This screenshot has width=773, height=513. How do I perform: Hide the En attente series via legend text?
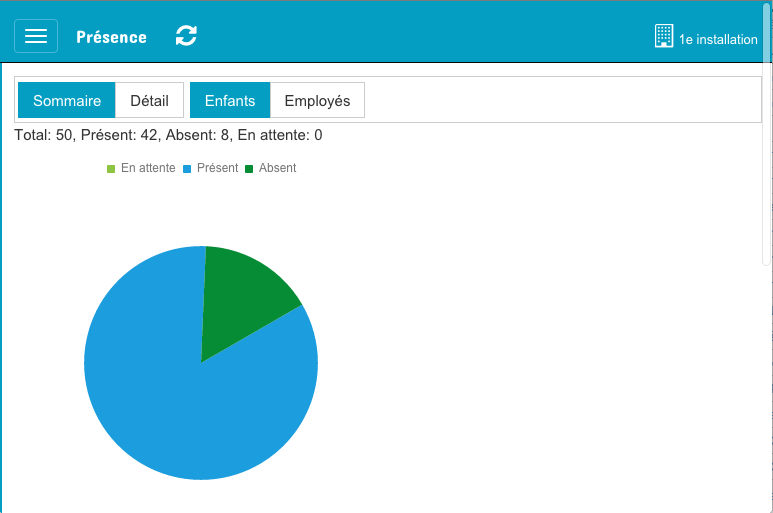[x=148, y=168]
